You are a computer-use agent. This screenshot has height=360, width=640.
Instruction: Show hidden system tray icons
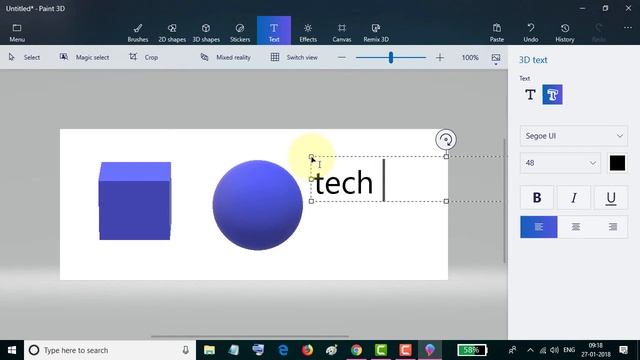pyautogui.click(x=530, y=350)
